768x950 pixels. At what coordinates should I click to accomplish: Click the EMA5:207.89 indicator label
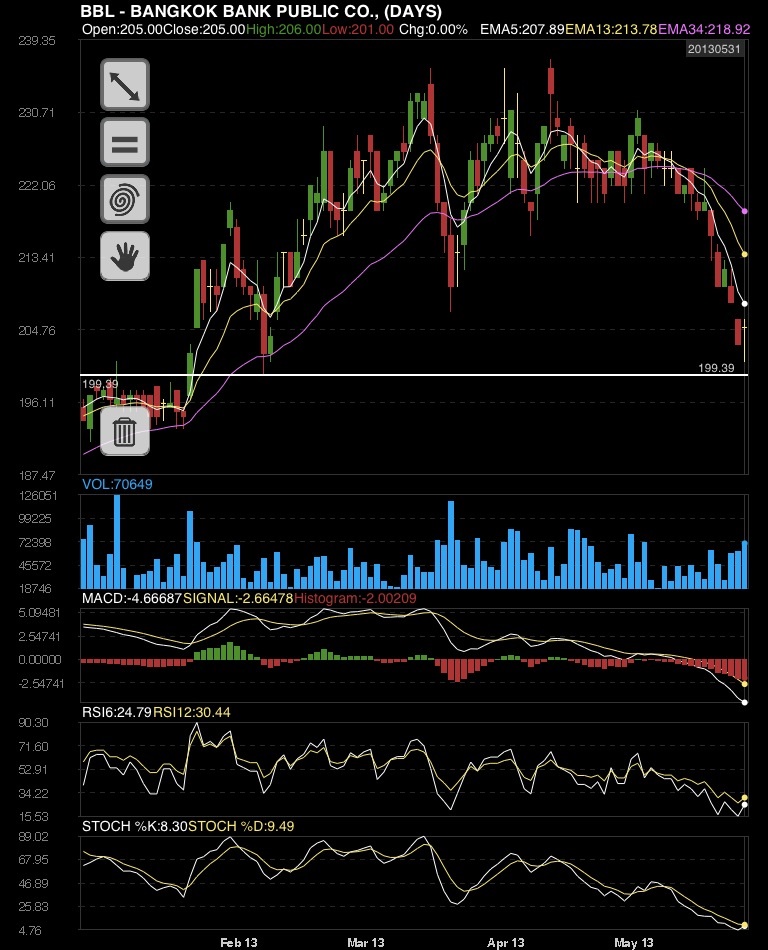coord(522,29)
